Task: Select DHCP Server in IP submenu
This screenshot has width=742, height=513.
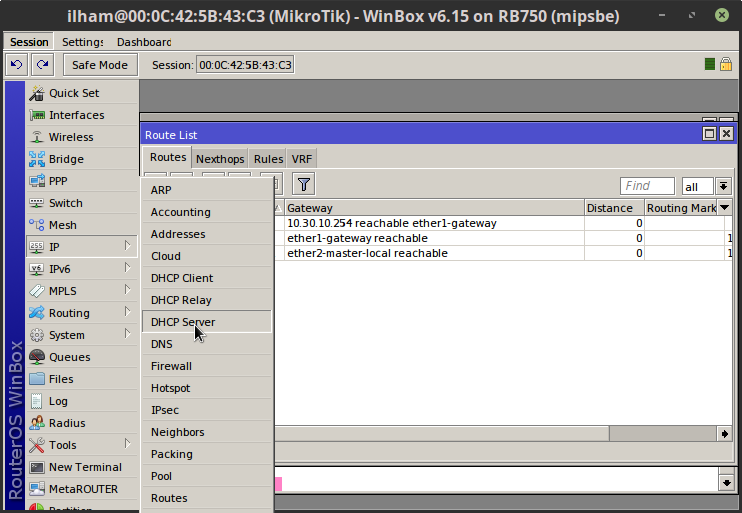Action: pos(207,322)
